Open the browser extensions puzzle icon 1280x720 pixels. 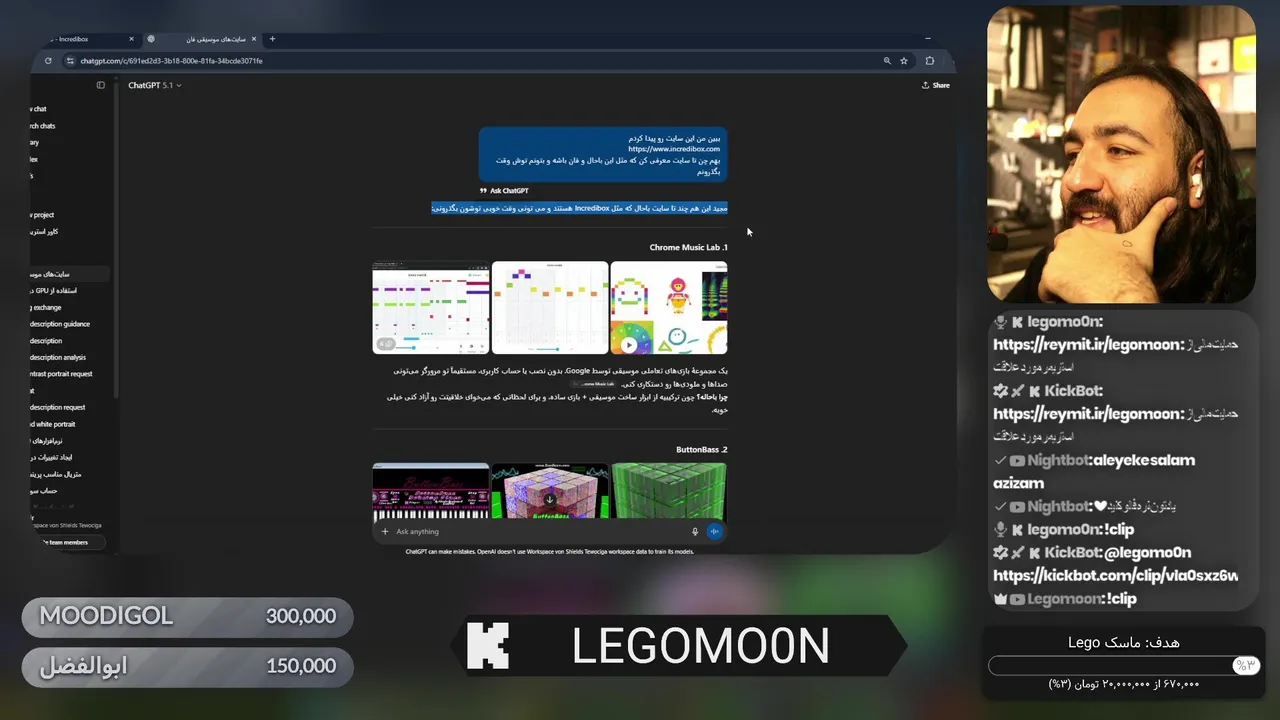pyautogui.click(x=930, y=61)
